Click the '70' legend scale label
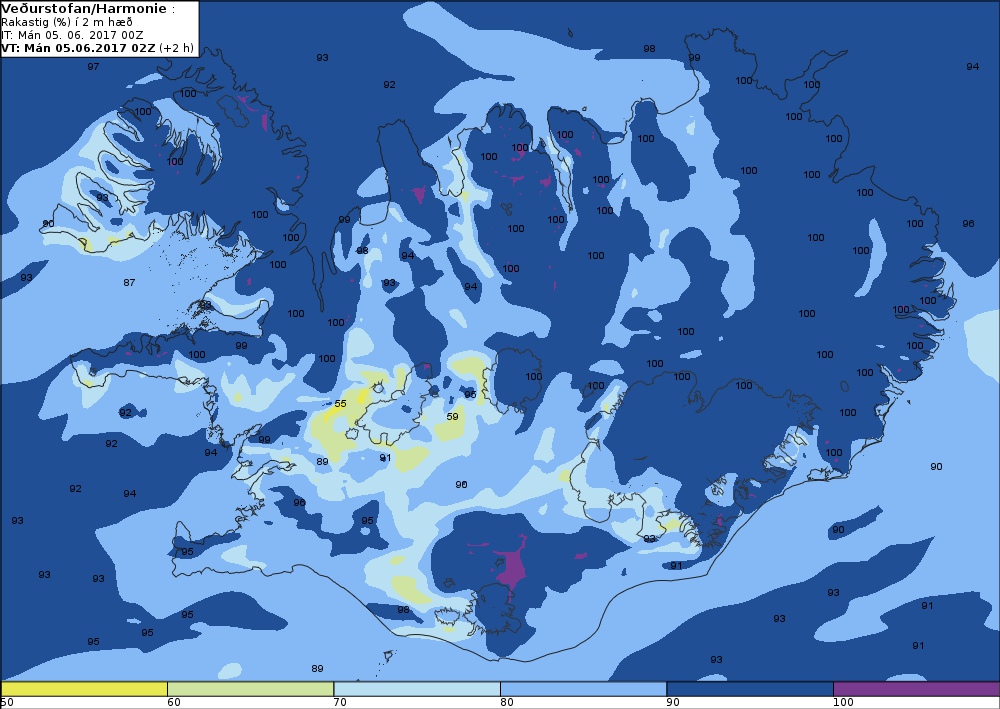Viewport: 1000px width, 709px height. (x=341, y=703)
